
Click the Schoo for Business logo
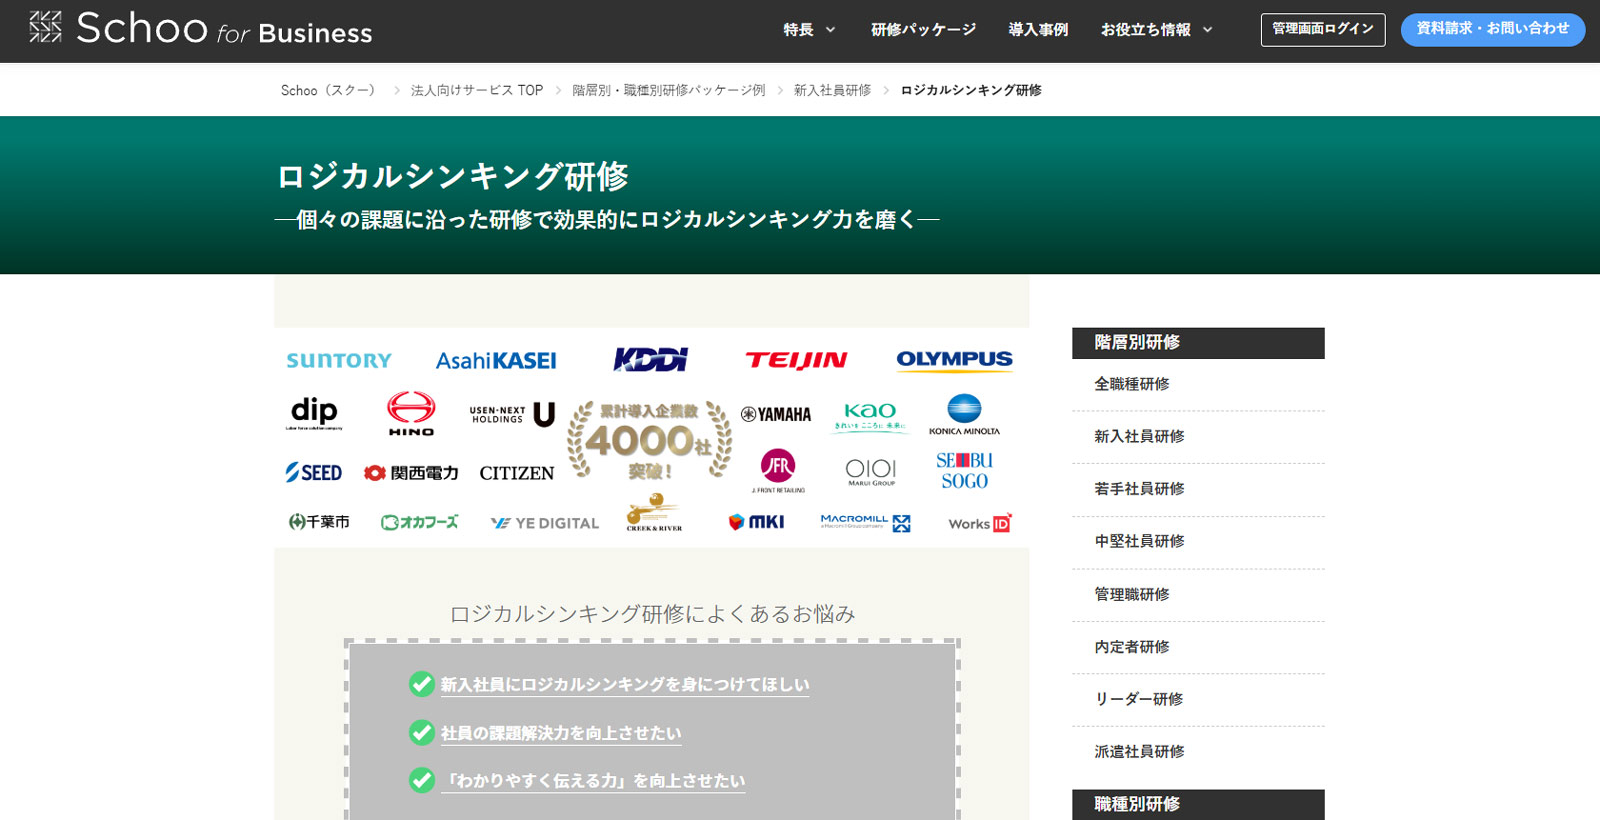pos(201,28)
